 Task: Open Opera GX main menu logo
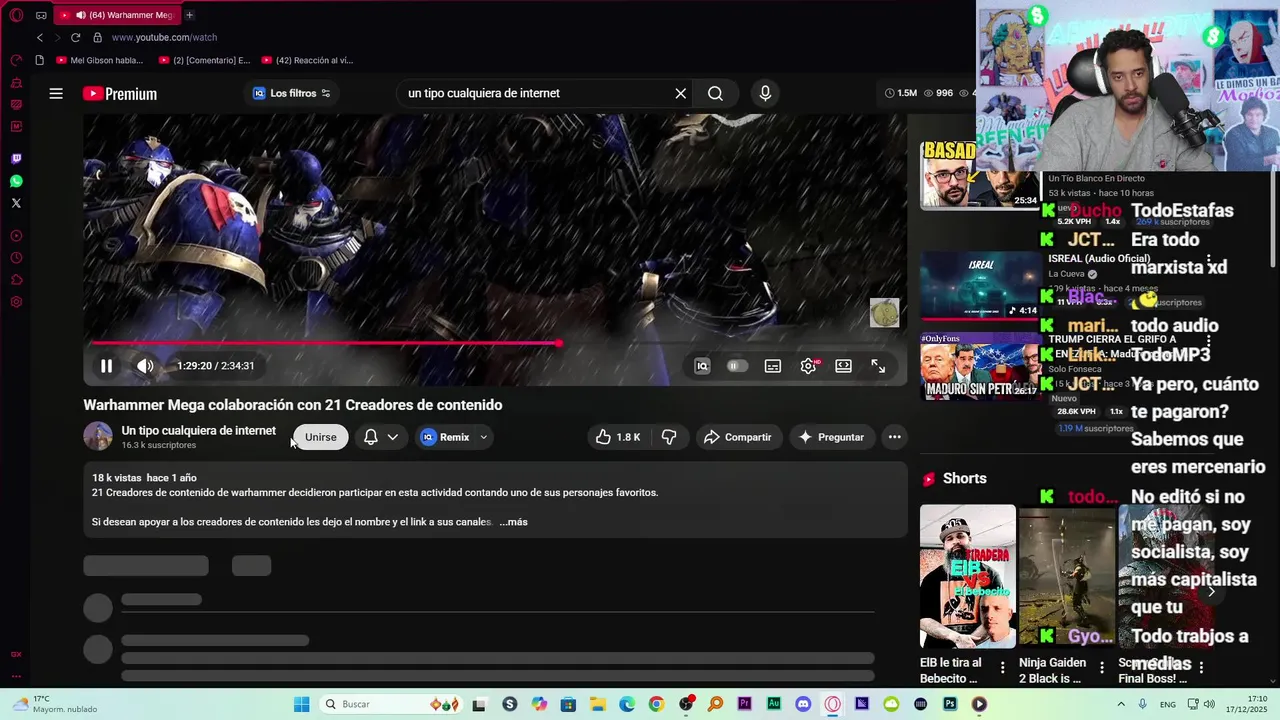coord(17,15)
